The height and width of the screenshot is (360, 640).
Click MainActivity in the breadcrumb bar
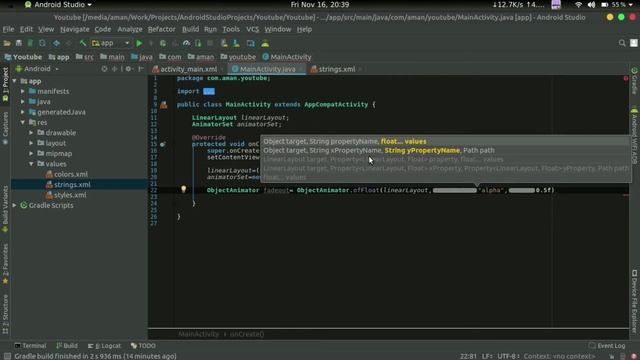[x=287, y=57]
